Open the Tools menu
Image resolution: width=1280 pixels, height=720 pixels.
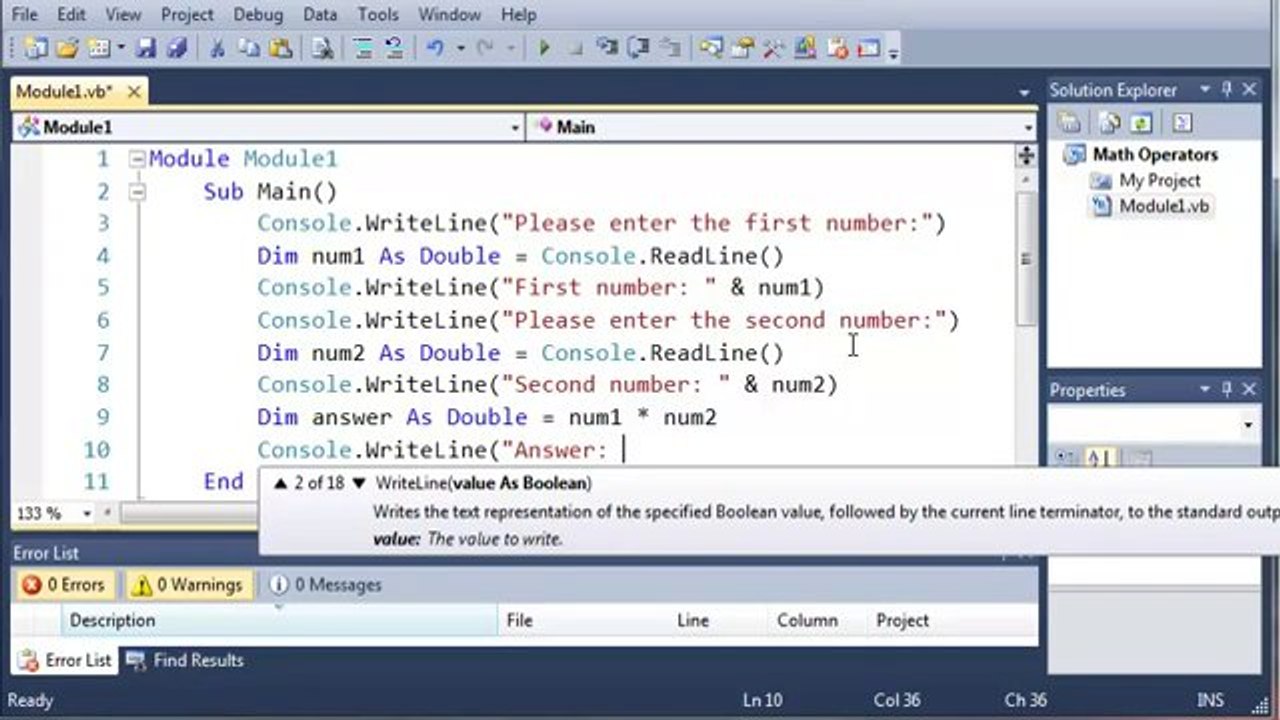[378, 15]
